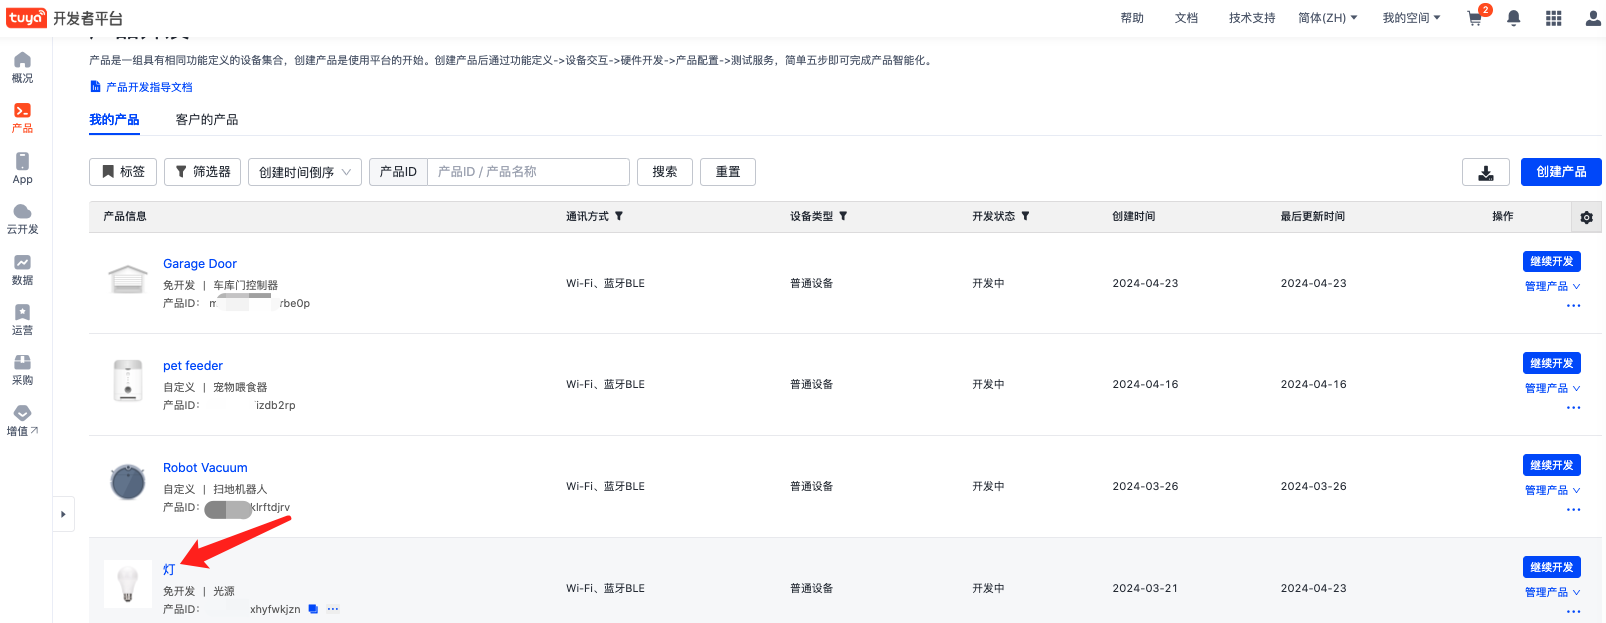This screenshot has height=623, width=1606.
Task: Filter by 设备类型 column funnel
Action: point(843,216)
